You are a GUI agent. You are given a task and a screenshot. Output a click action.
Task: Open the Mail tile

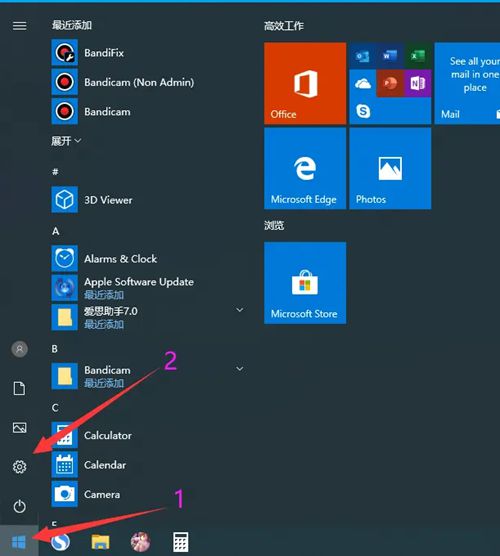tap(467, 83)
